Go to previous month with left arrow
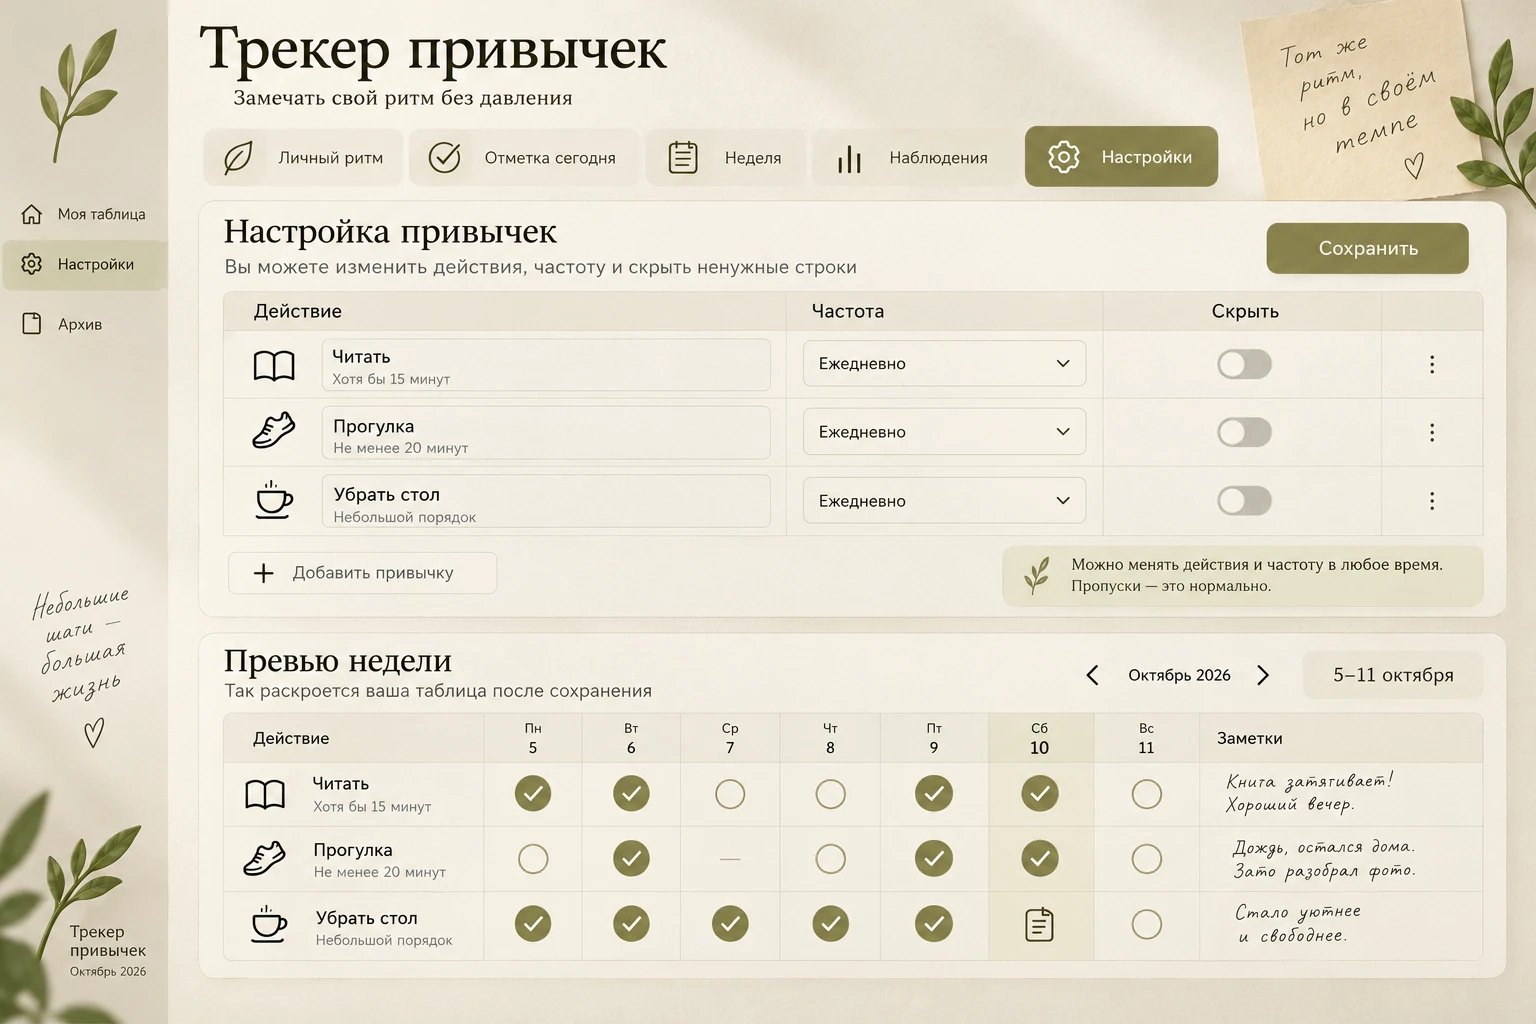Screen dimensions: 1536x1024 [1093, 675]
